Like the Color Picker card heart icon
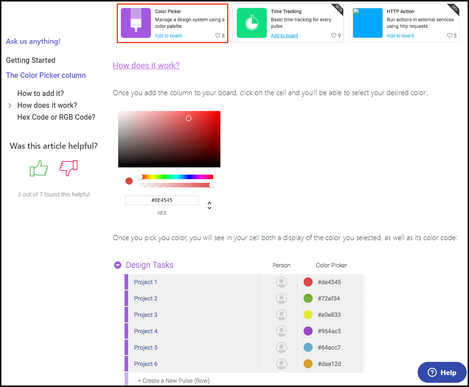 pyautogui.click(x=217, y=35)
